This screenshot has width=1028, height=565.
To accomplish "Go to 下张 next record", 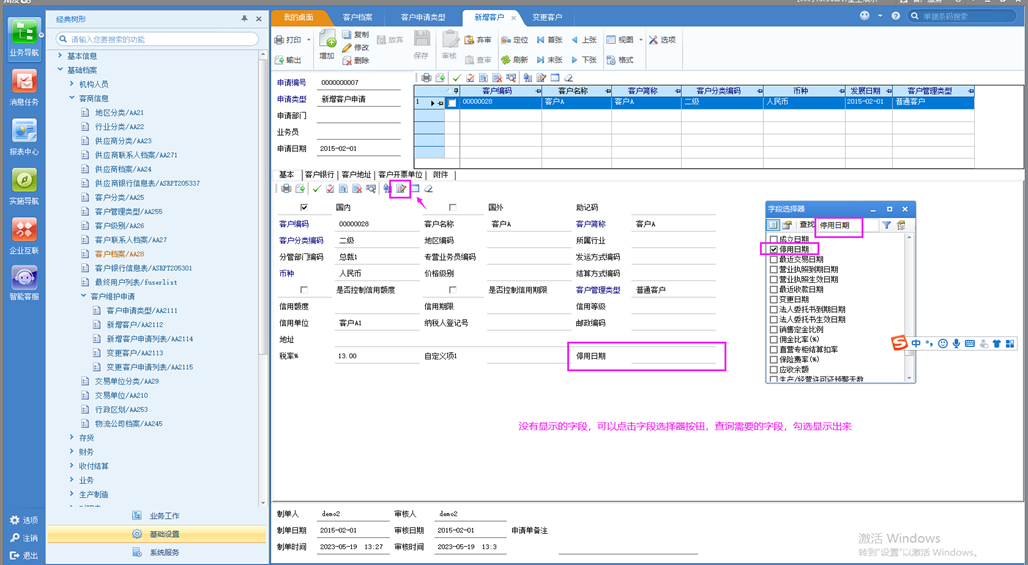I will (x=584, y=60).
